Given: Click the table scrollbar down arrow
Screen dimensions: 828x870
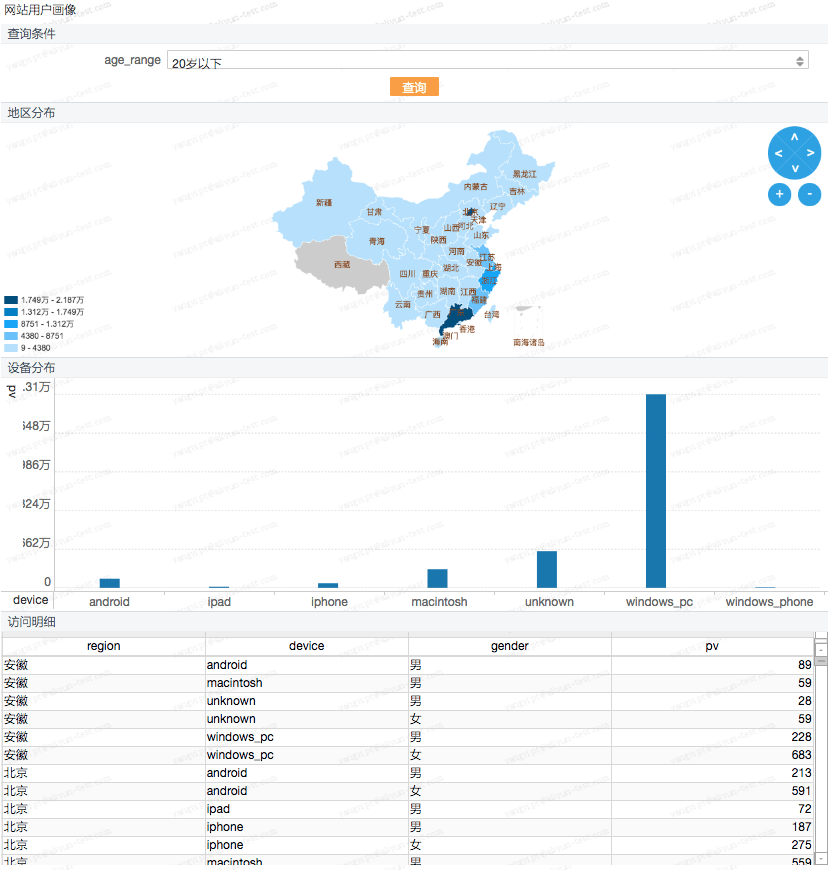Looking at the screenshot, I should point(821,859).
